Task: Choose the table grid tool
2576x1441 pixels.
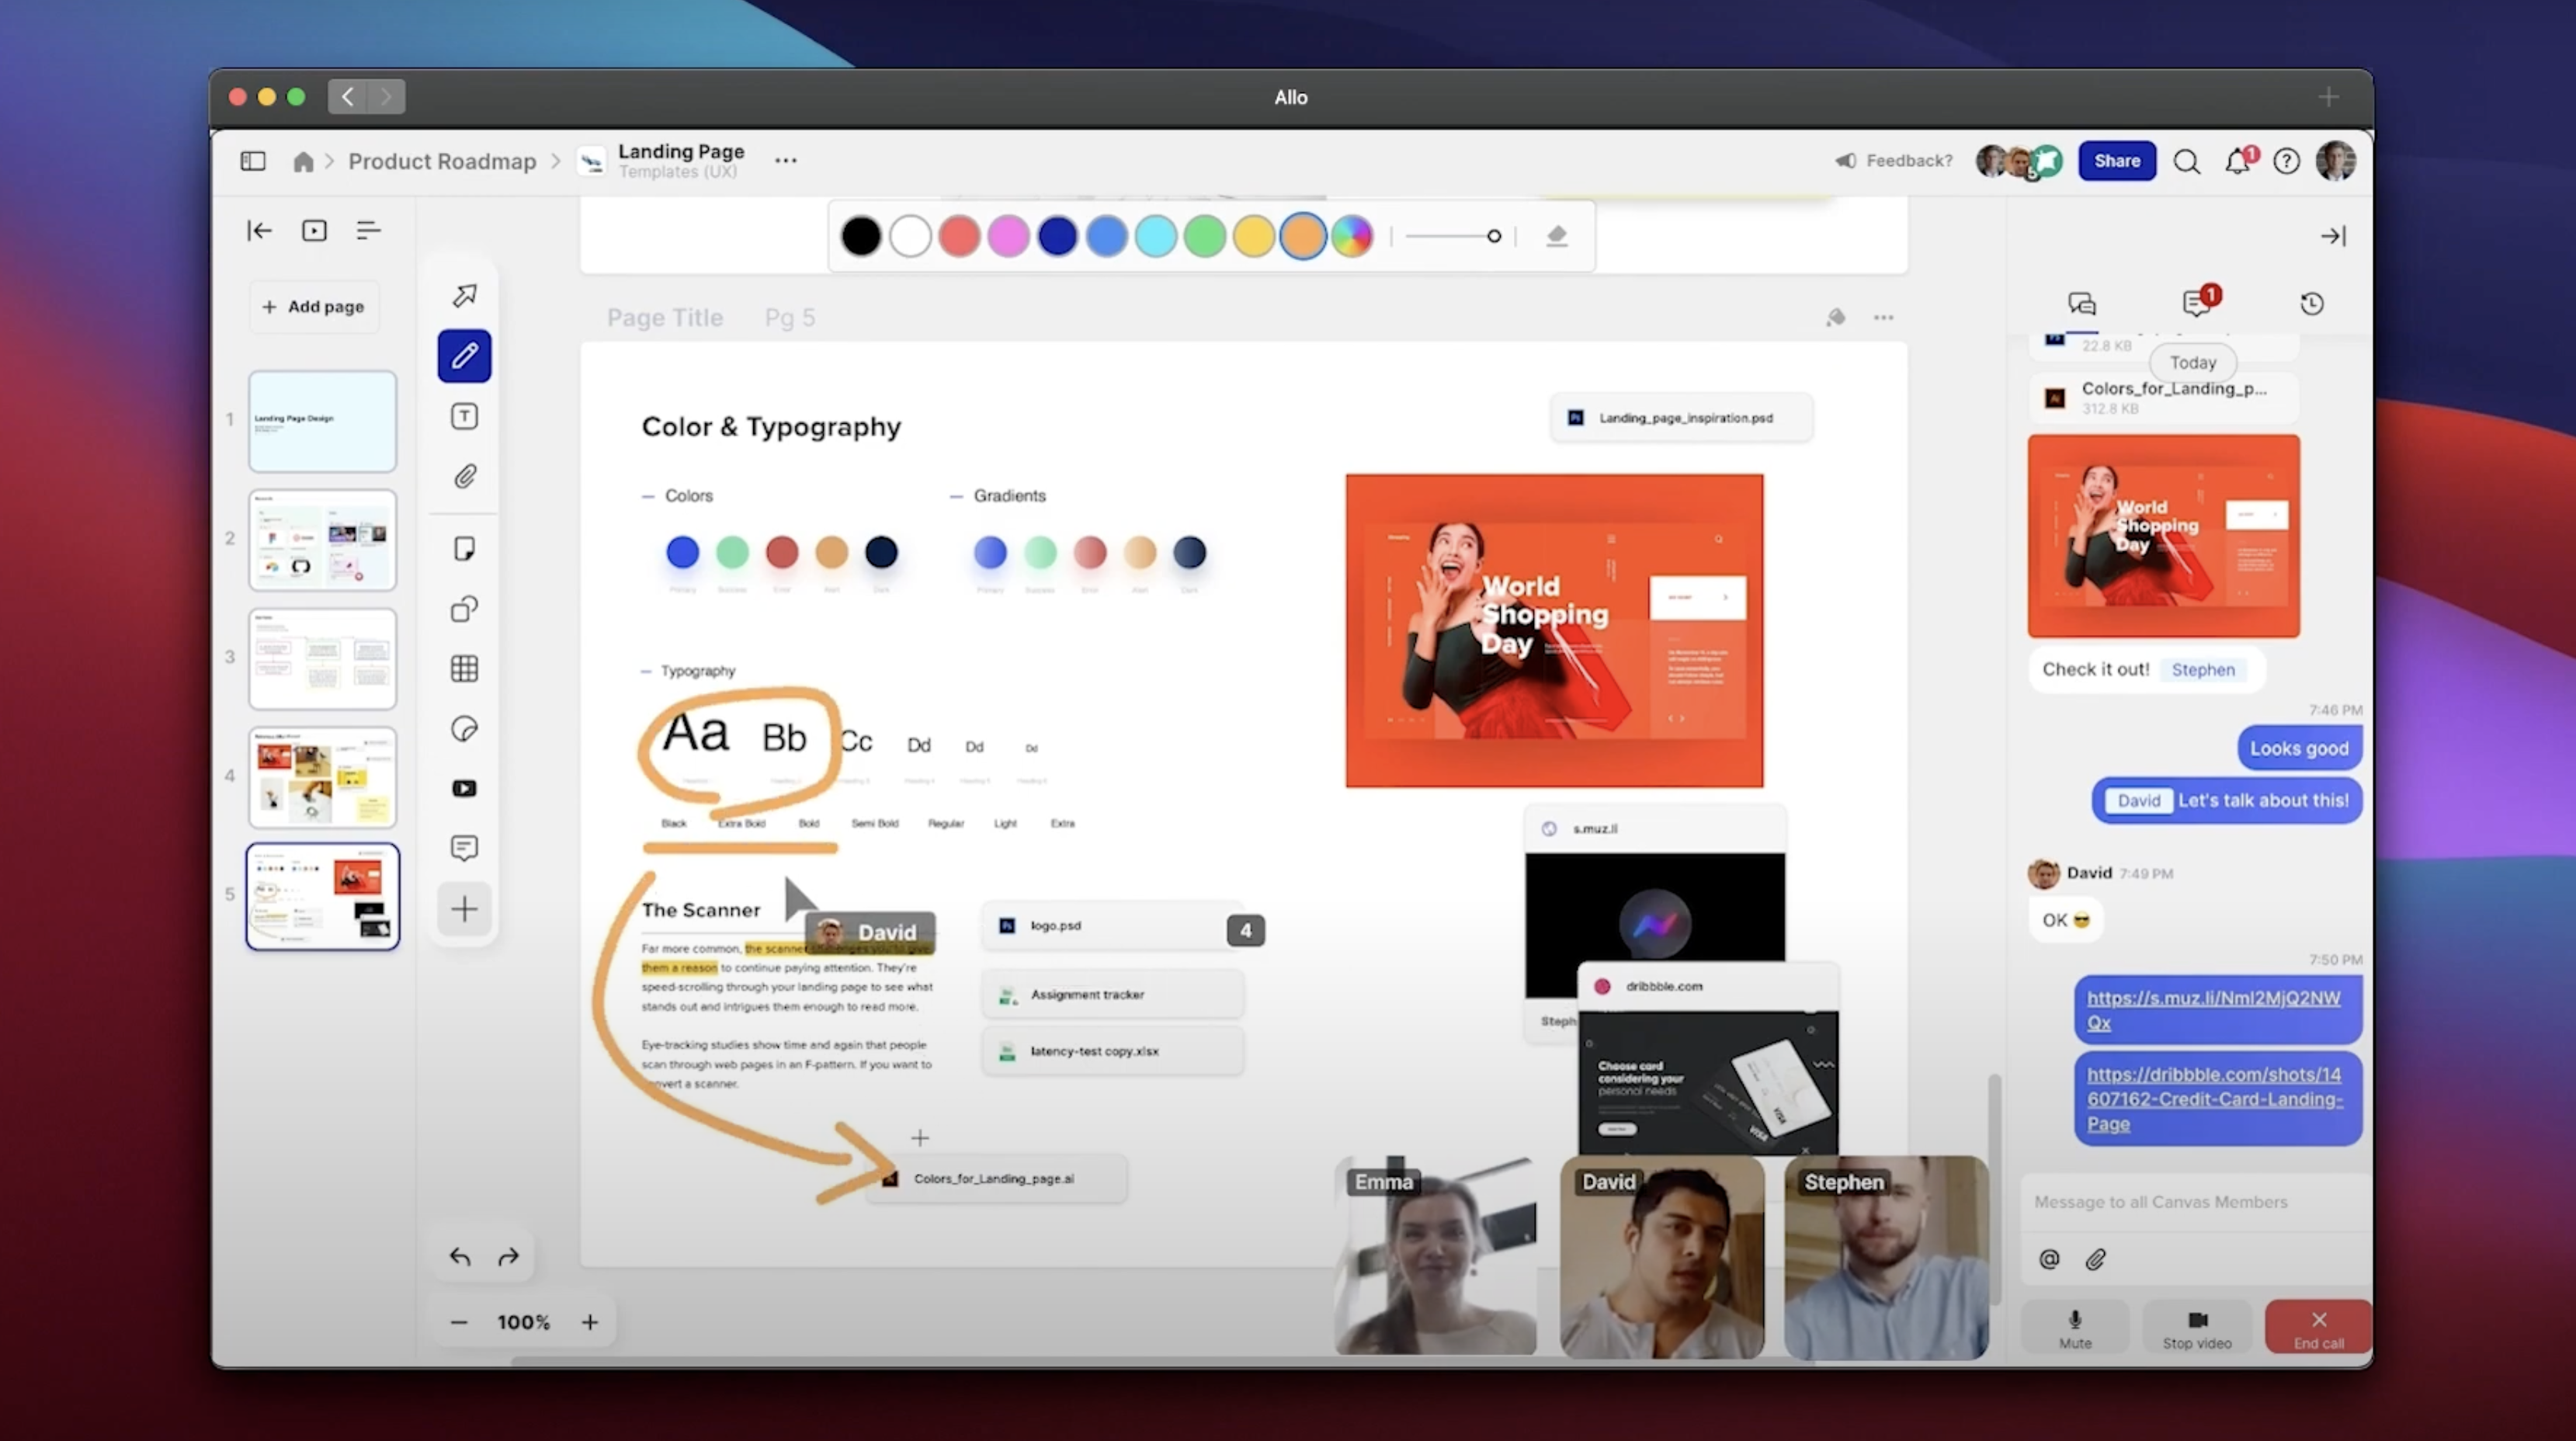Action: 464,669
